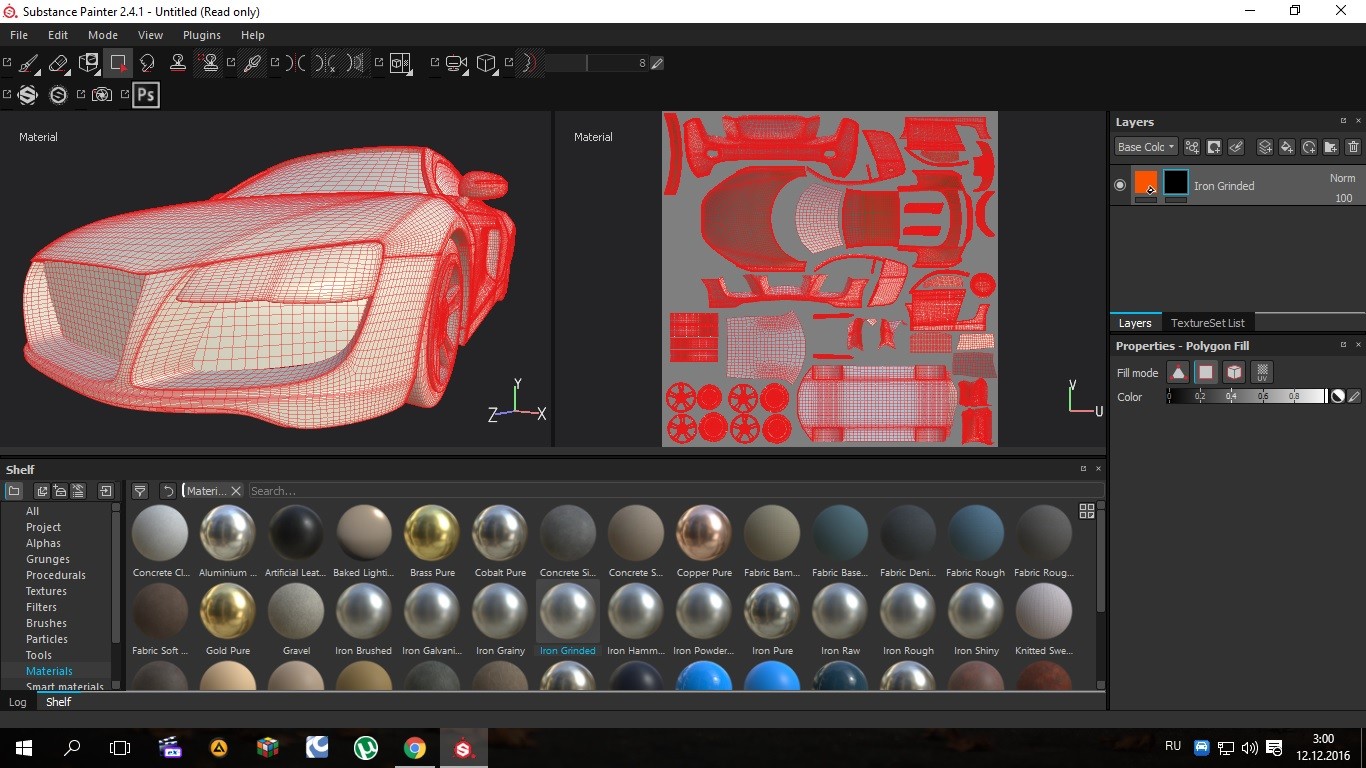Select the Eraser tool
This screenshot has width=1366, height=768.
pyautogui.click(x=58, y=63)
